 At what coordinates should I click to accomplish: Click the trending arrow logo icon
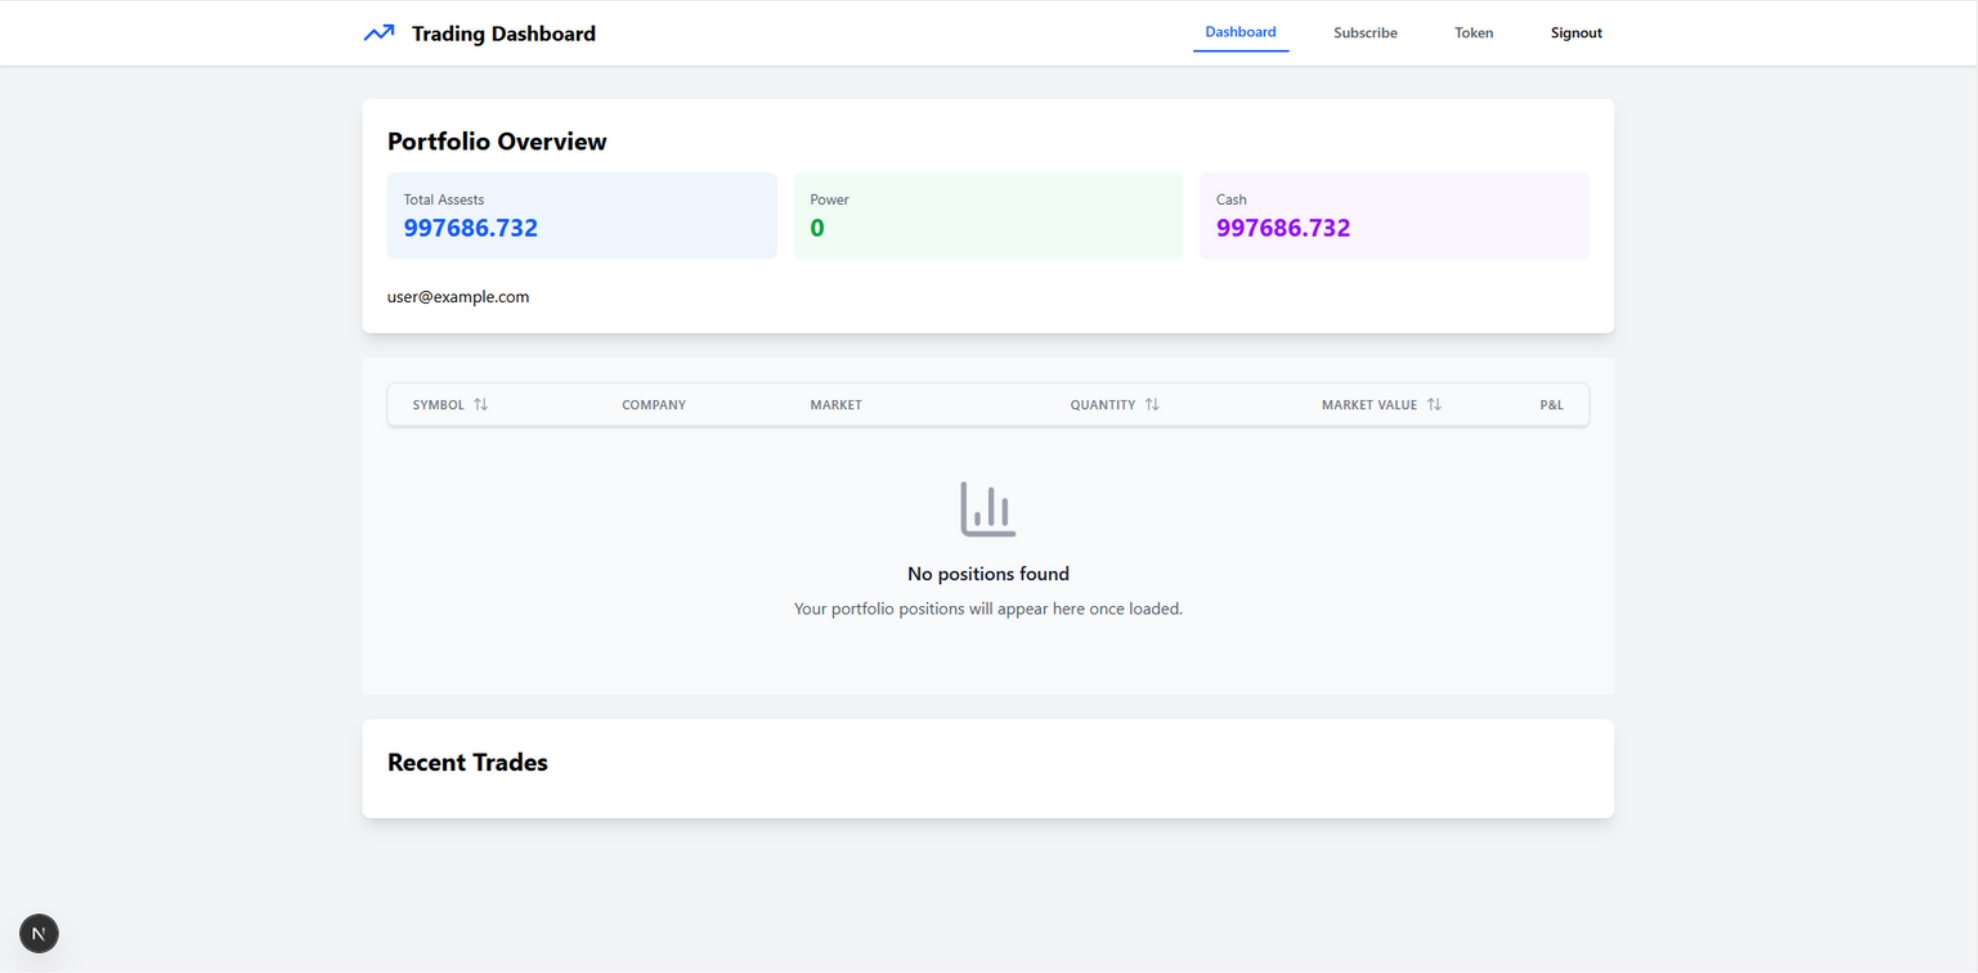click(x=377, y=32)
